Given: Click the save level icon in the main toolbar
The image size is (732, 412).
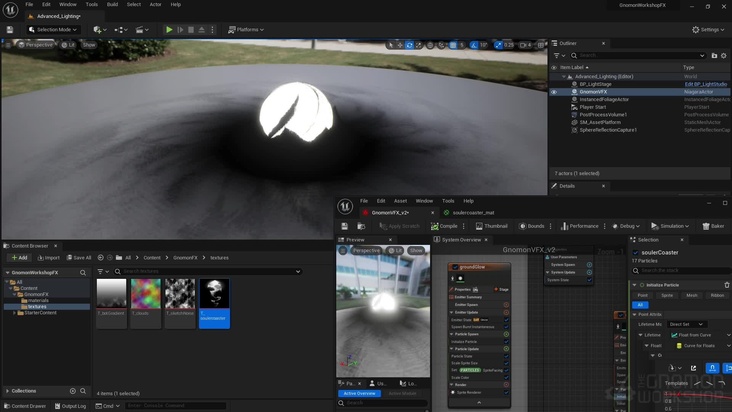Looking at the screenshot, I should (x=10, y=30).
